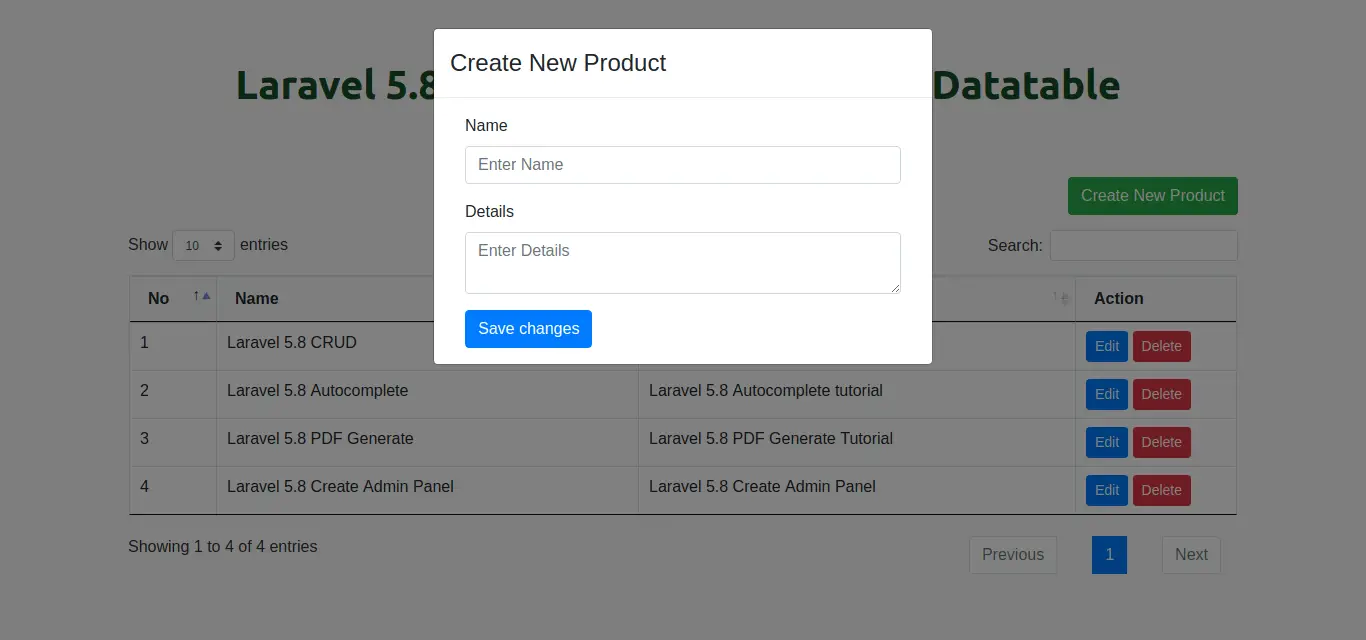
Task: Click the green Create New Product button
Action: click(1152, 196)
